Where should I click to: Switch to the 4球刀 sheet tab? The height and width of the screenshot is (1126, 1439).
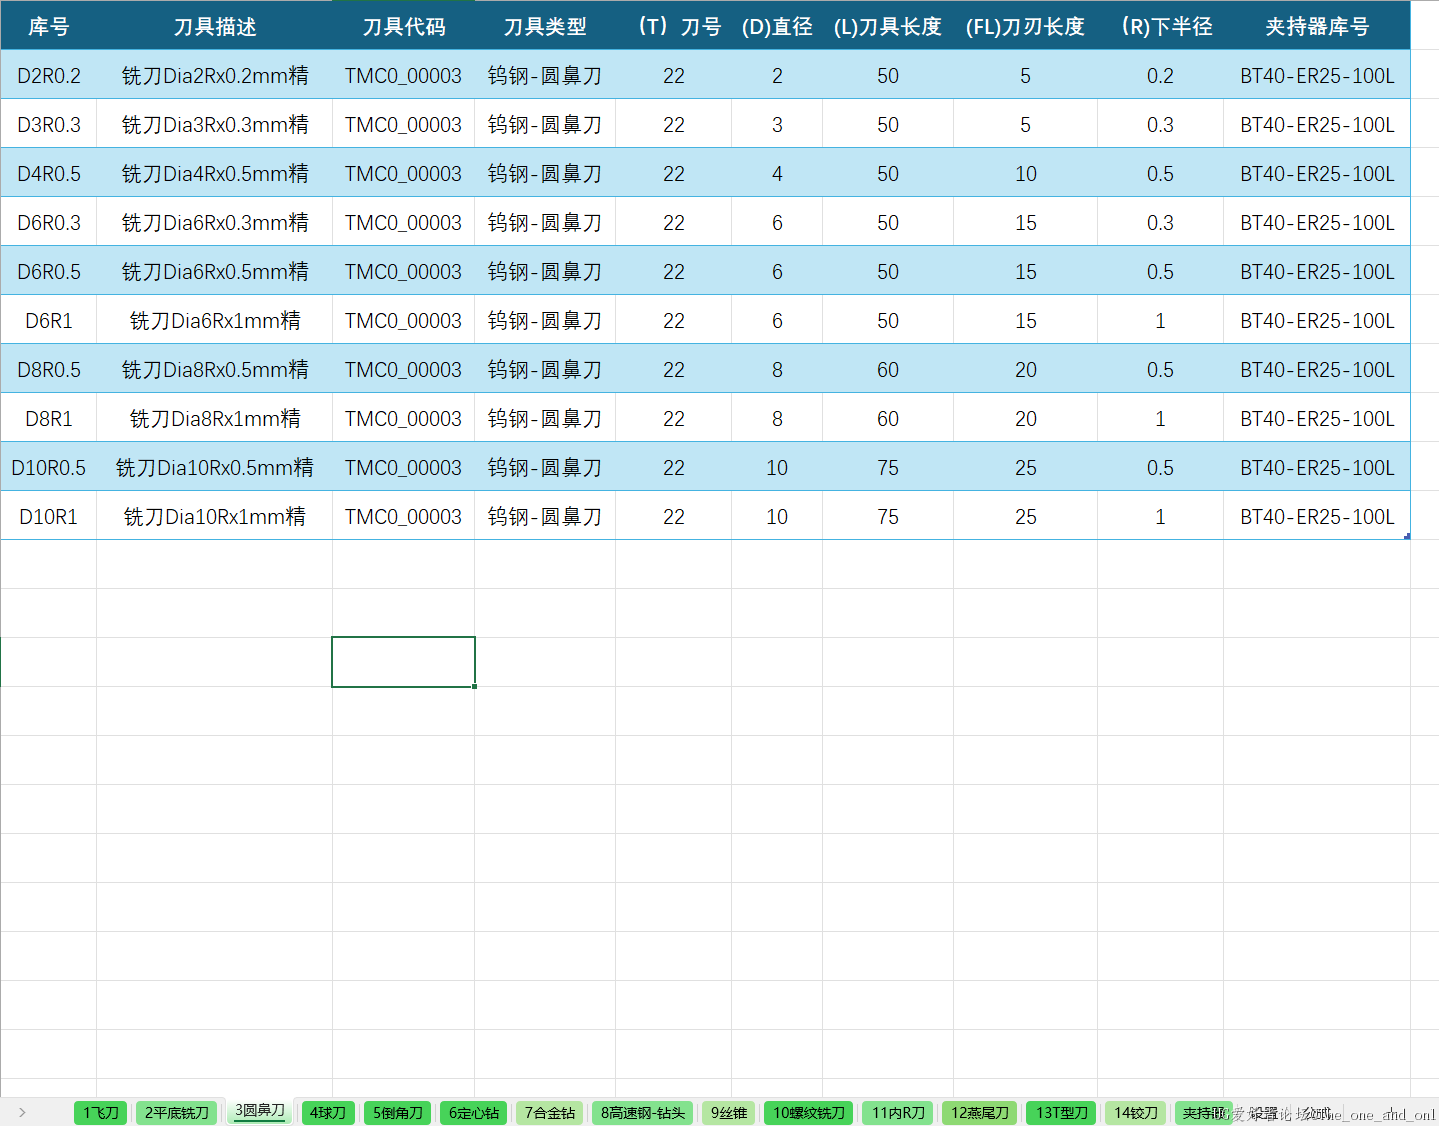click(x=328, y=1112)
